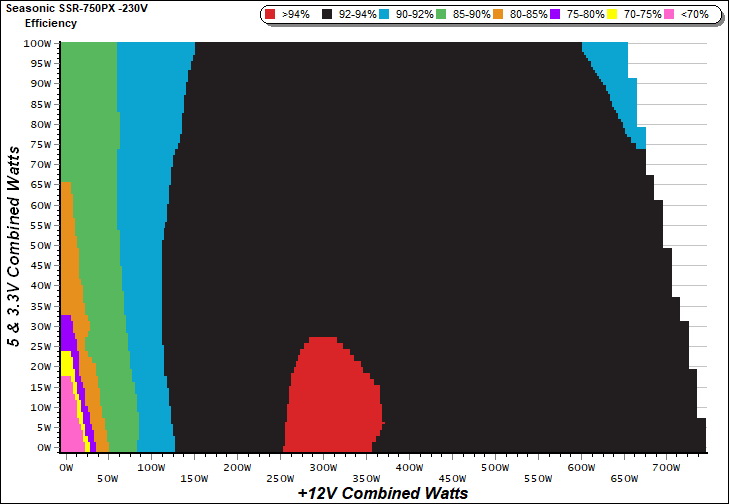This screenshot has height=504, width=729.
Task: Click the 300W tick on the x-axis
Action: [322, 467]
